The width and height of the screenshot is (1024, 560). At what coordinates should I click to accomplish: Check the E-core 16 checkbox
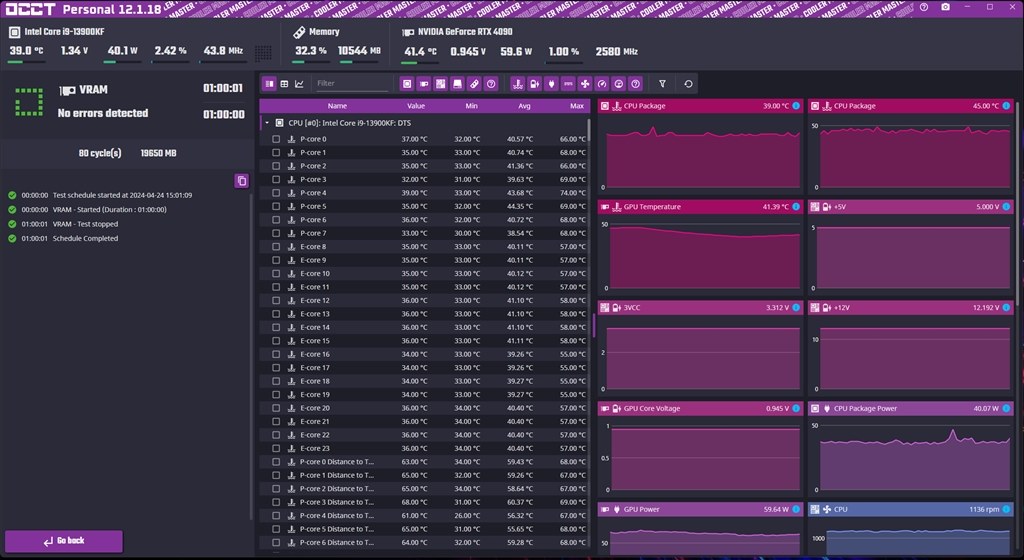point(276,354)
